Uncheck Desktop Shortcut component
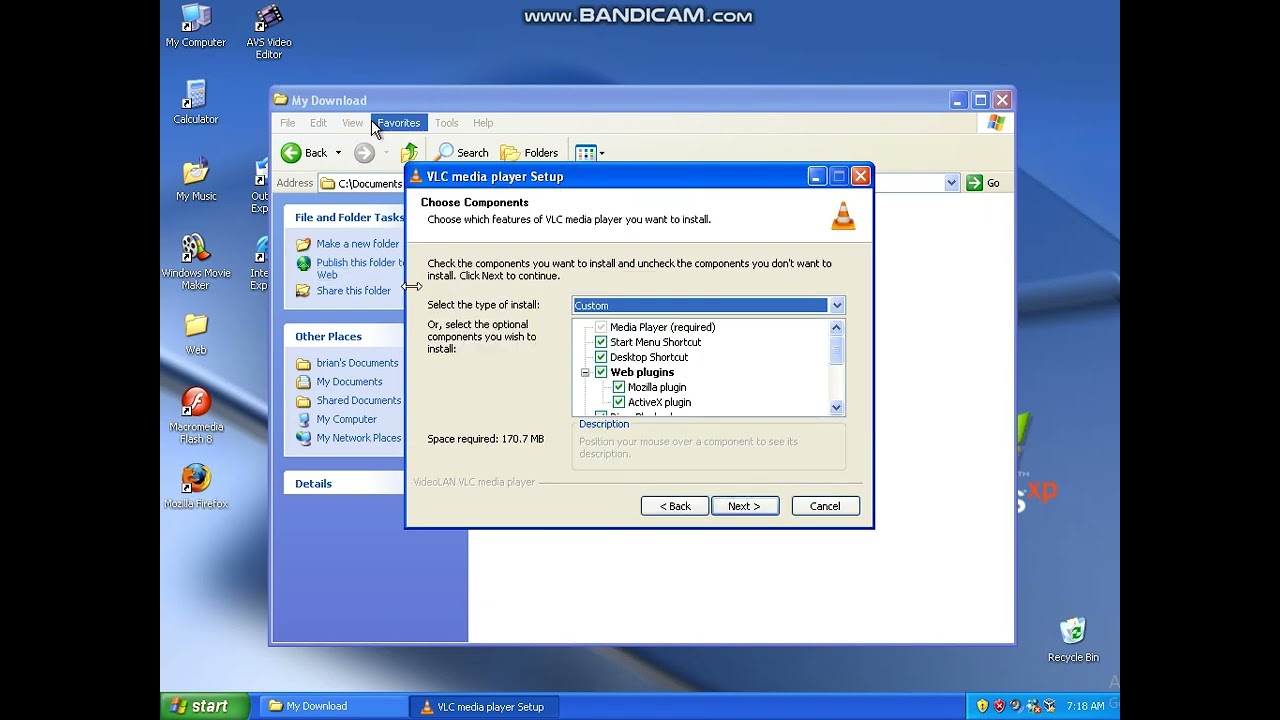 pos(601,357)
